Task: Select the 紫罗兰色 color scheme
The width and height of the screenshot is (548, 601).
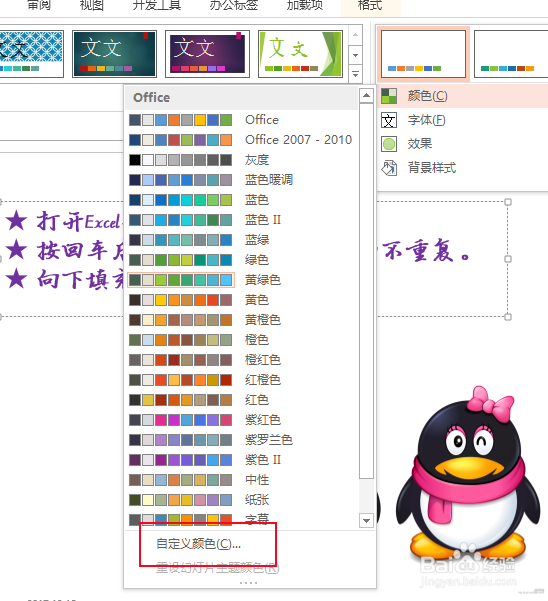Action: coord(241,440)
